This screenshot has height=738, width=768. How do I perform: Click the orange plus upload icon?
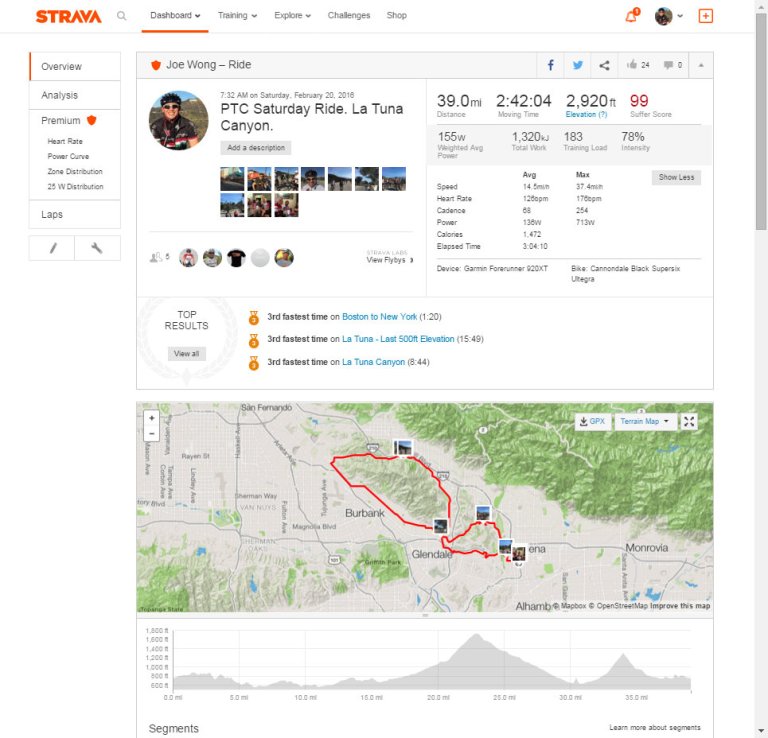[706, 16]
